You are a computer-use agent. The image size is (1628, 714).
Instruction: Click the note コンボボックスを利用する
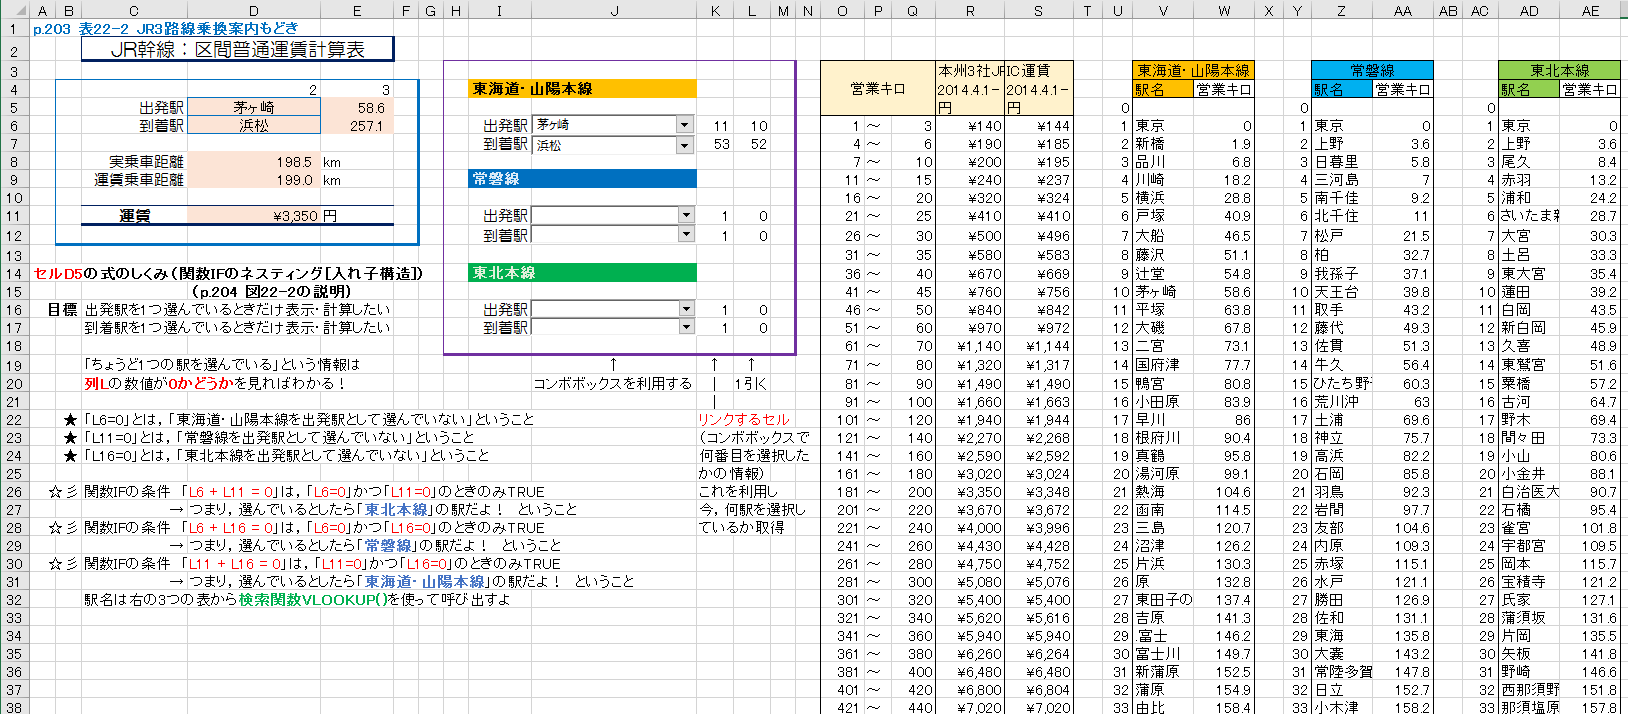pos(612,383)
